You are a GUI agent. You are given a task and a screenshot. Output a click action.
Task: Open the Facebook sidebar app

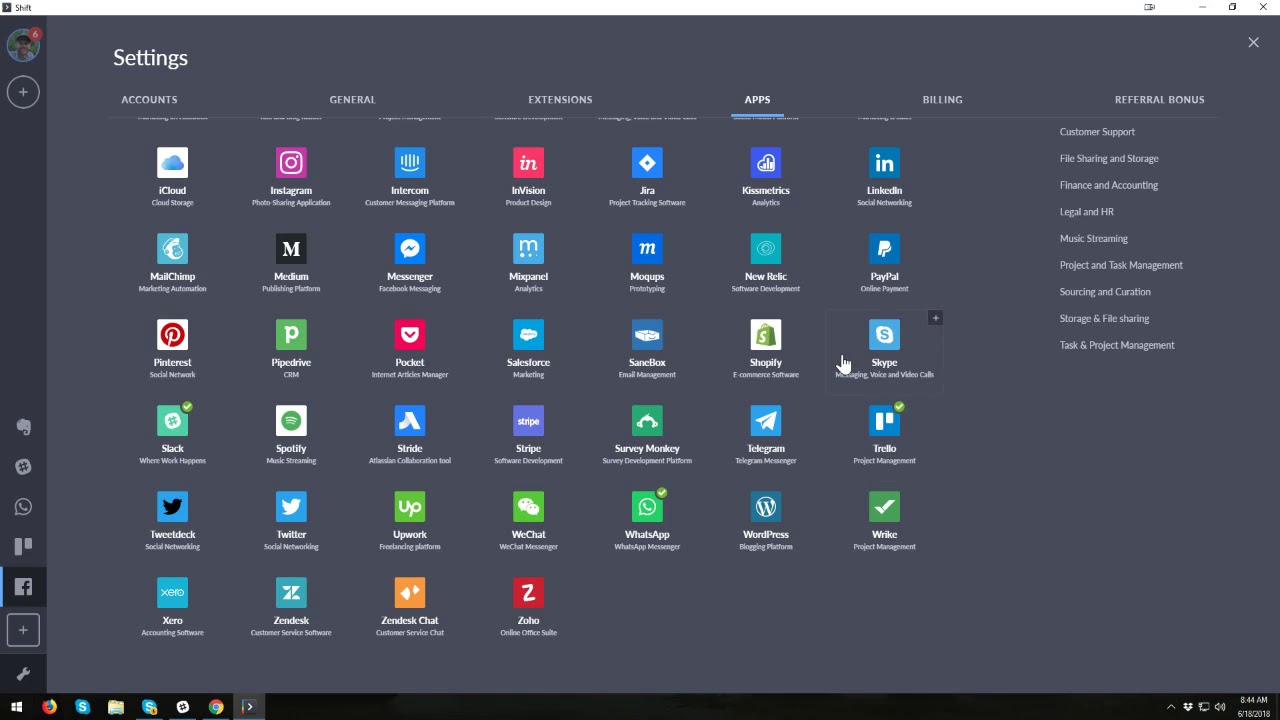tap(23, 587)
